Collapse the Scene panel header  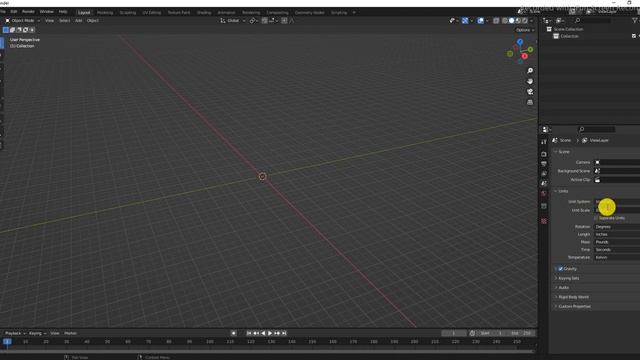coord(564,152)
